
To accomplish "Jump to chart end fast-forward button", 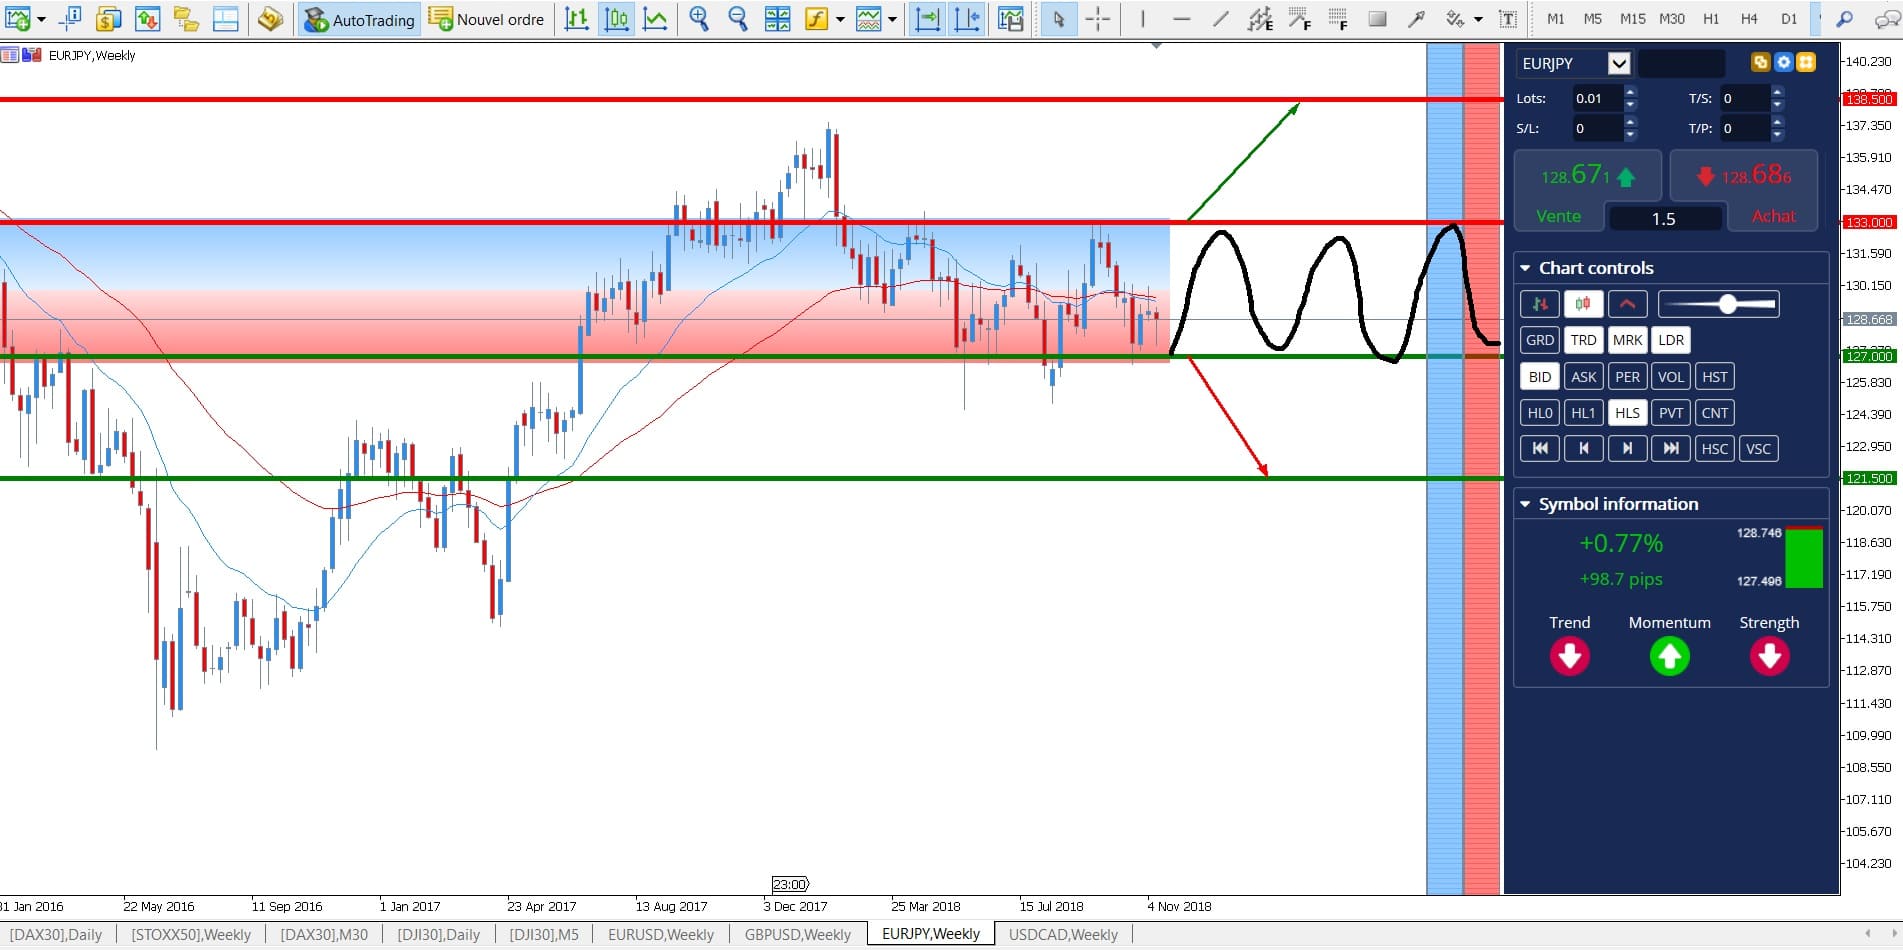I will [x=1671, y=448].
